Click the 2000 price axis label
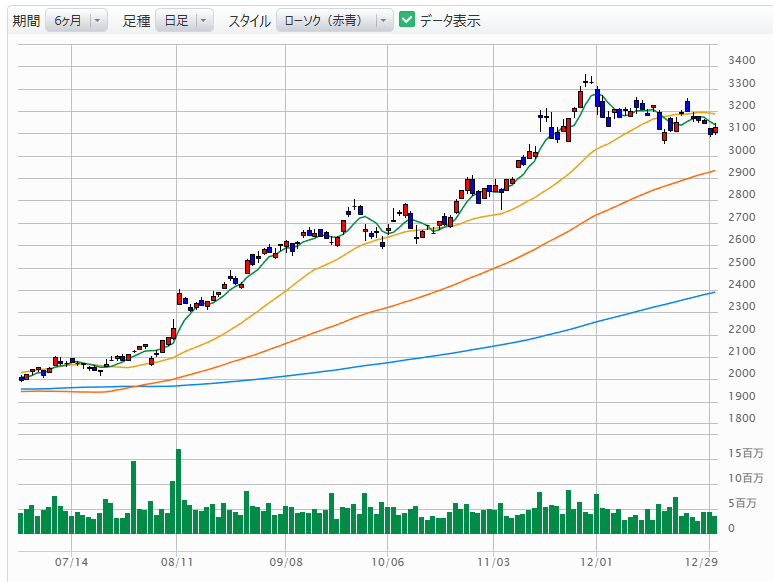The image size is (773, 582). (x=742, y=374)
